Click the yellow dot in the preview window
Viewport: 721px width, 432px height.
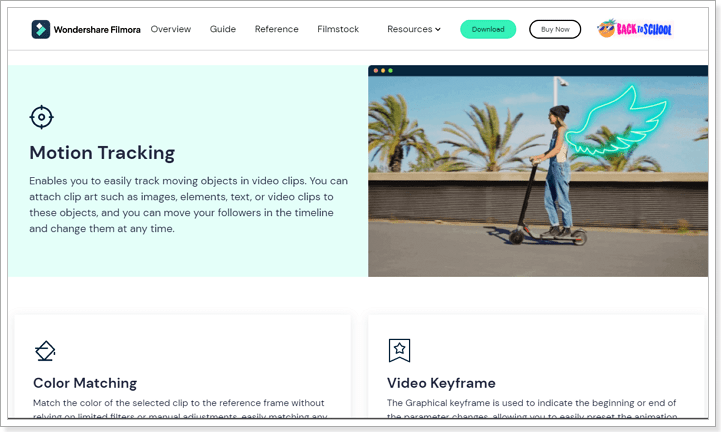pos(383,70)
